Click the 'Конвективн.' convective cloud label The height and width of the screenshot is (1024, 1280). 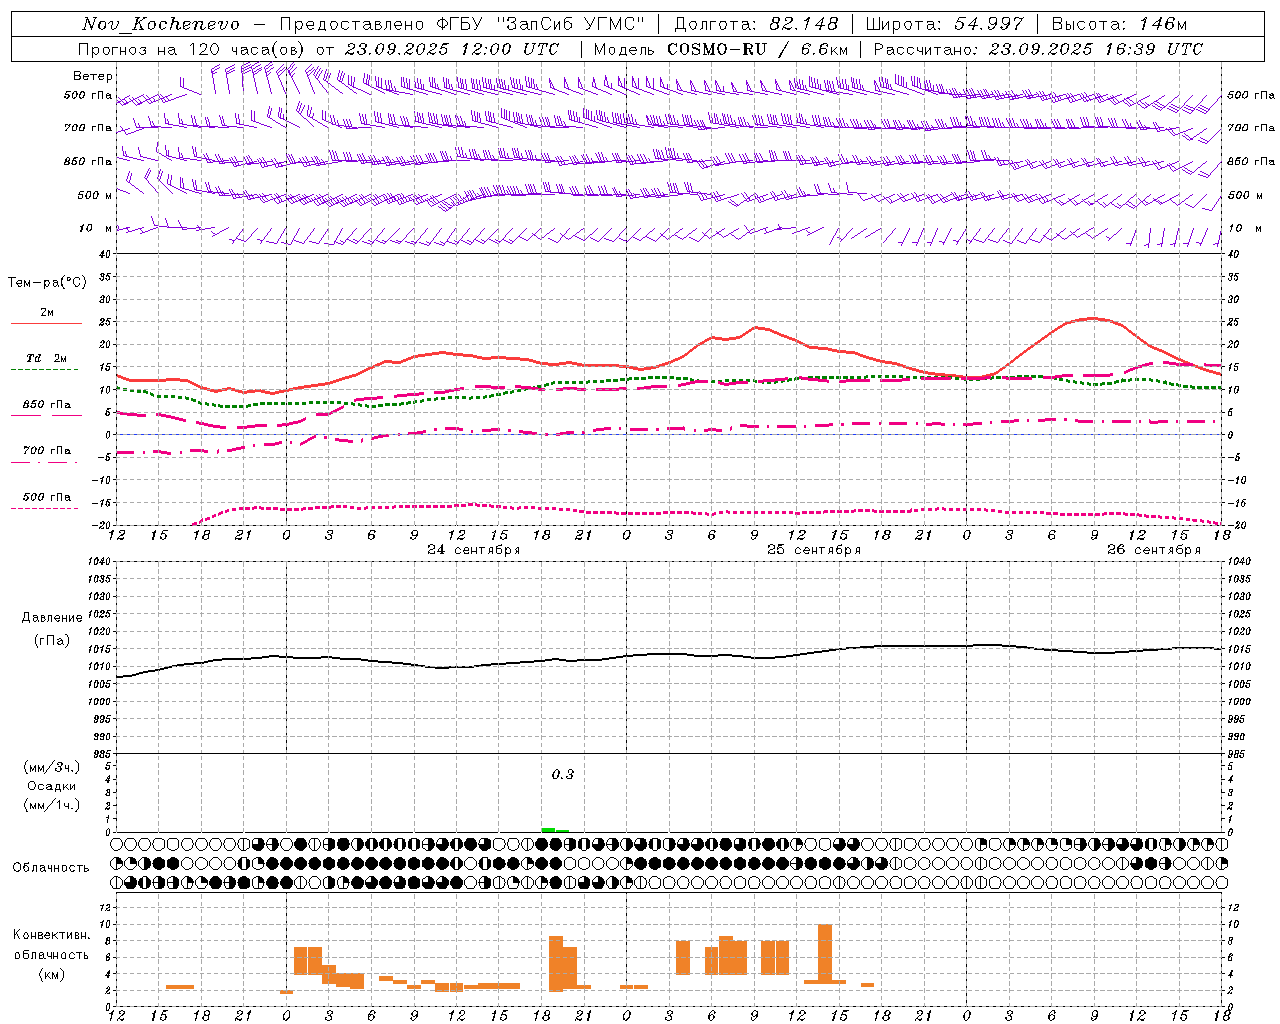[x=52, y=935]
